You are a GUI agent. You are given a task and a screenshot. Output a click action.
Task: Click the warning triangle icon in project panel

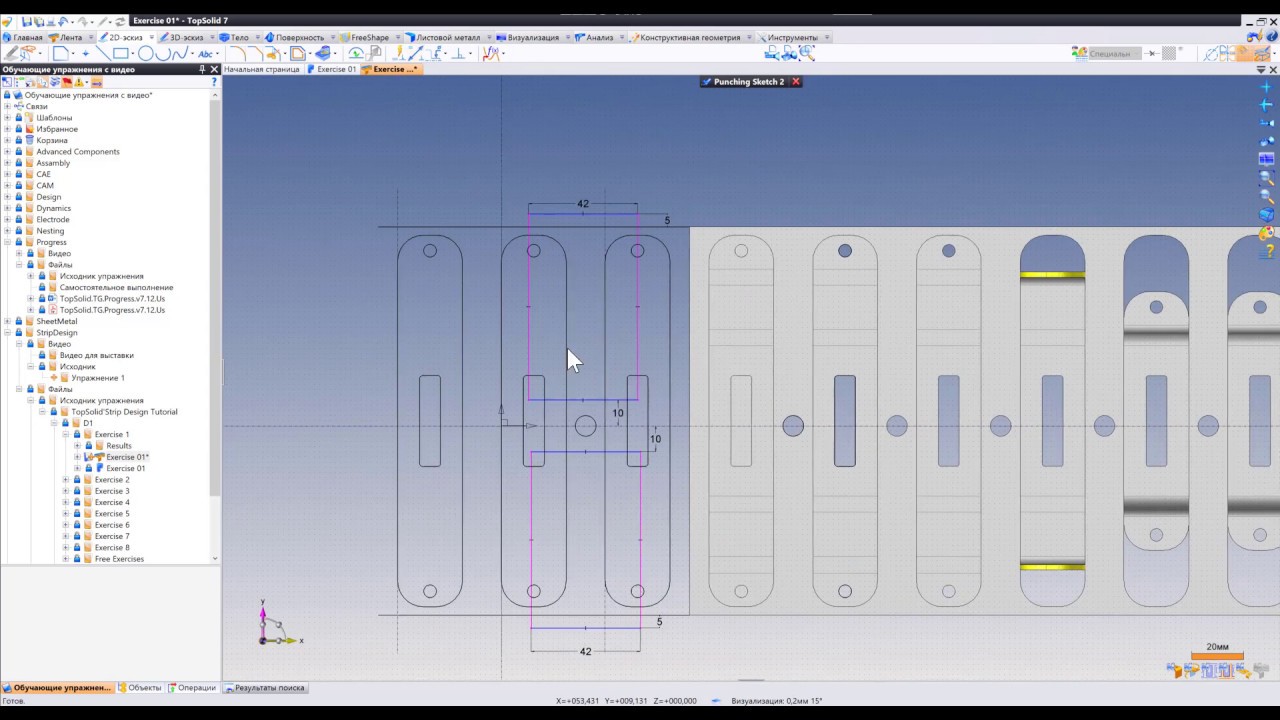coord(79,82)
